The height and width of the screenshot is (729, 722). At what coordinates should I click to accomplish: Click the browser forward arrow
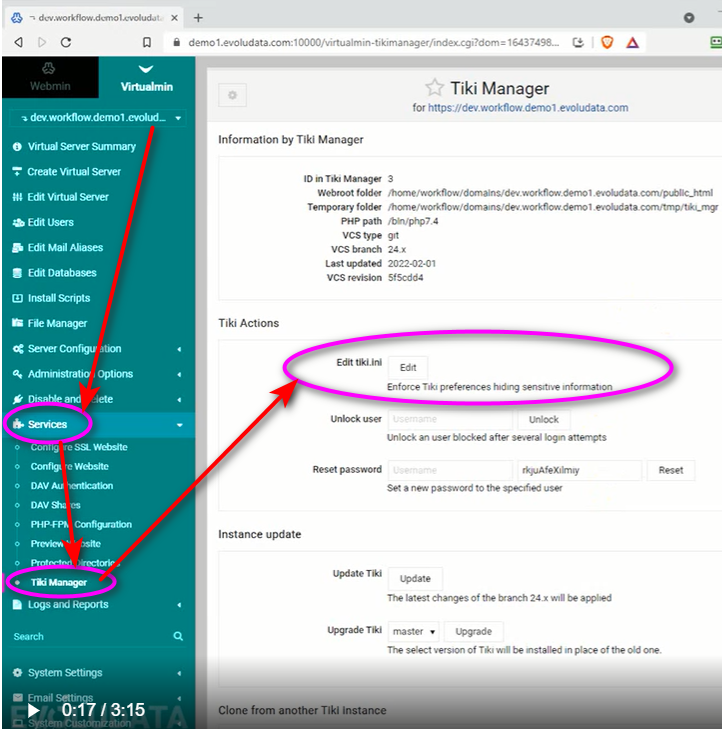pos(42,42)
